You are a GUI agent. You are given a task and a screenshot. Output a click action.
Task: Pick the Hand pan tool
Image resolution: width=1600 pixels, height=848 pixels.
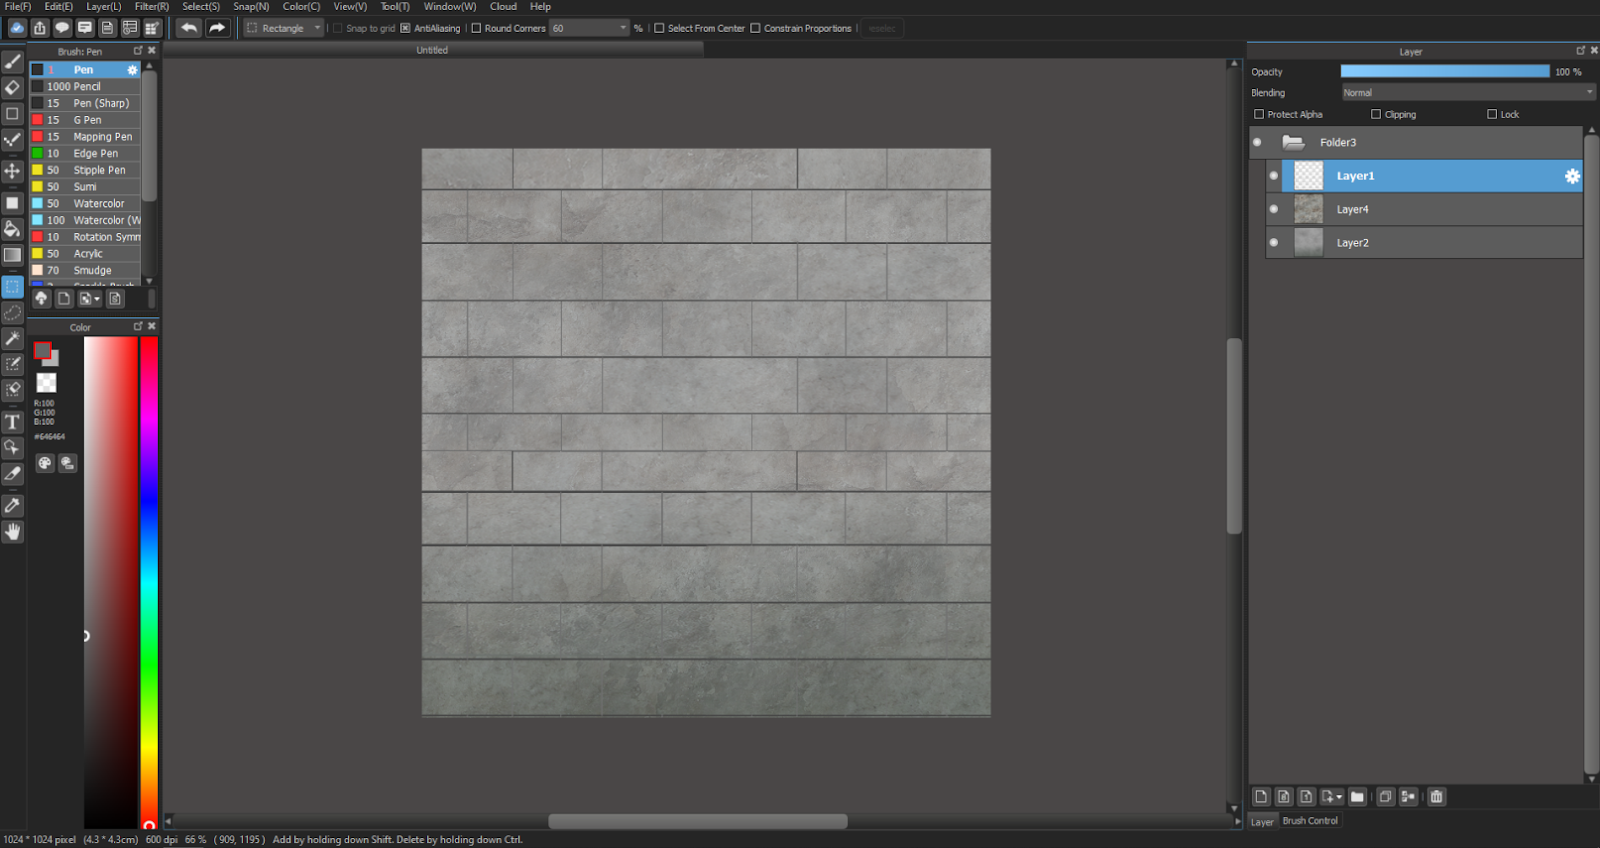(12, 532)
